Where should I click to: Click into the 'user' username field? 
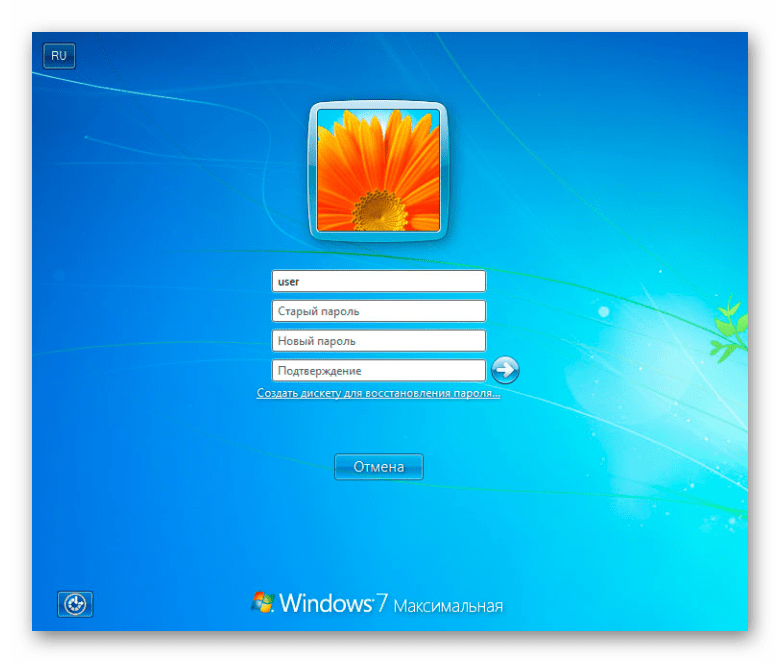tap(378, 281)
